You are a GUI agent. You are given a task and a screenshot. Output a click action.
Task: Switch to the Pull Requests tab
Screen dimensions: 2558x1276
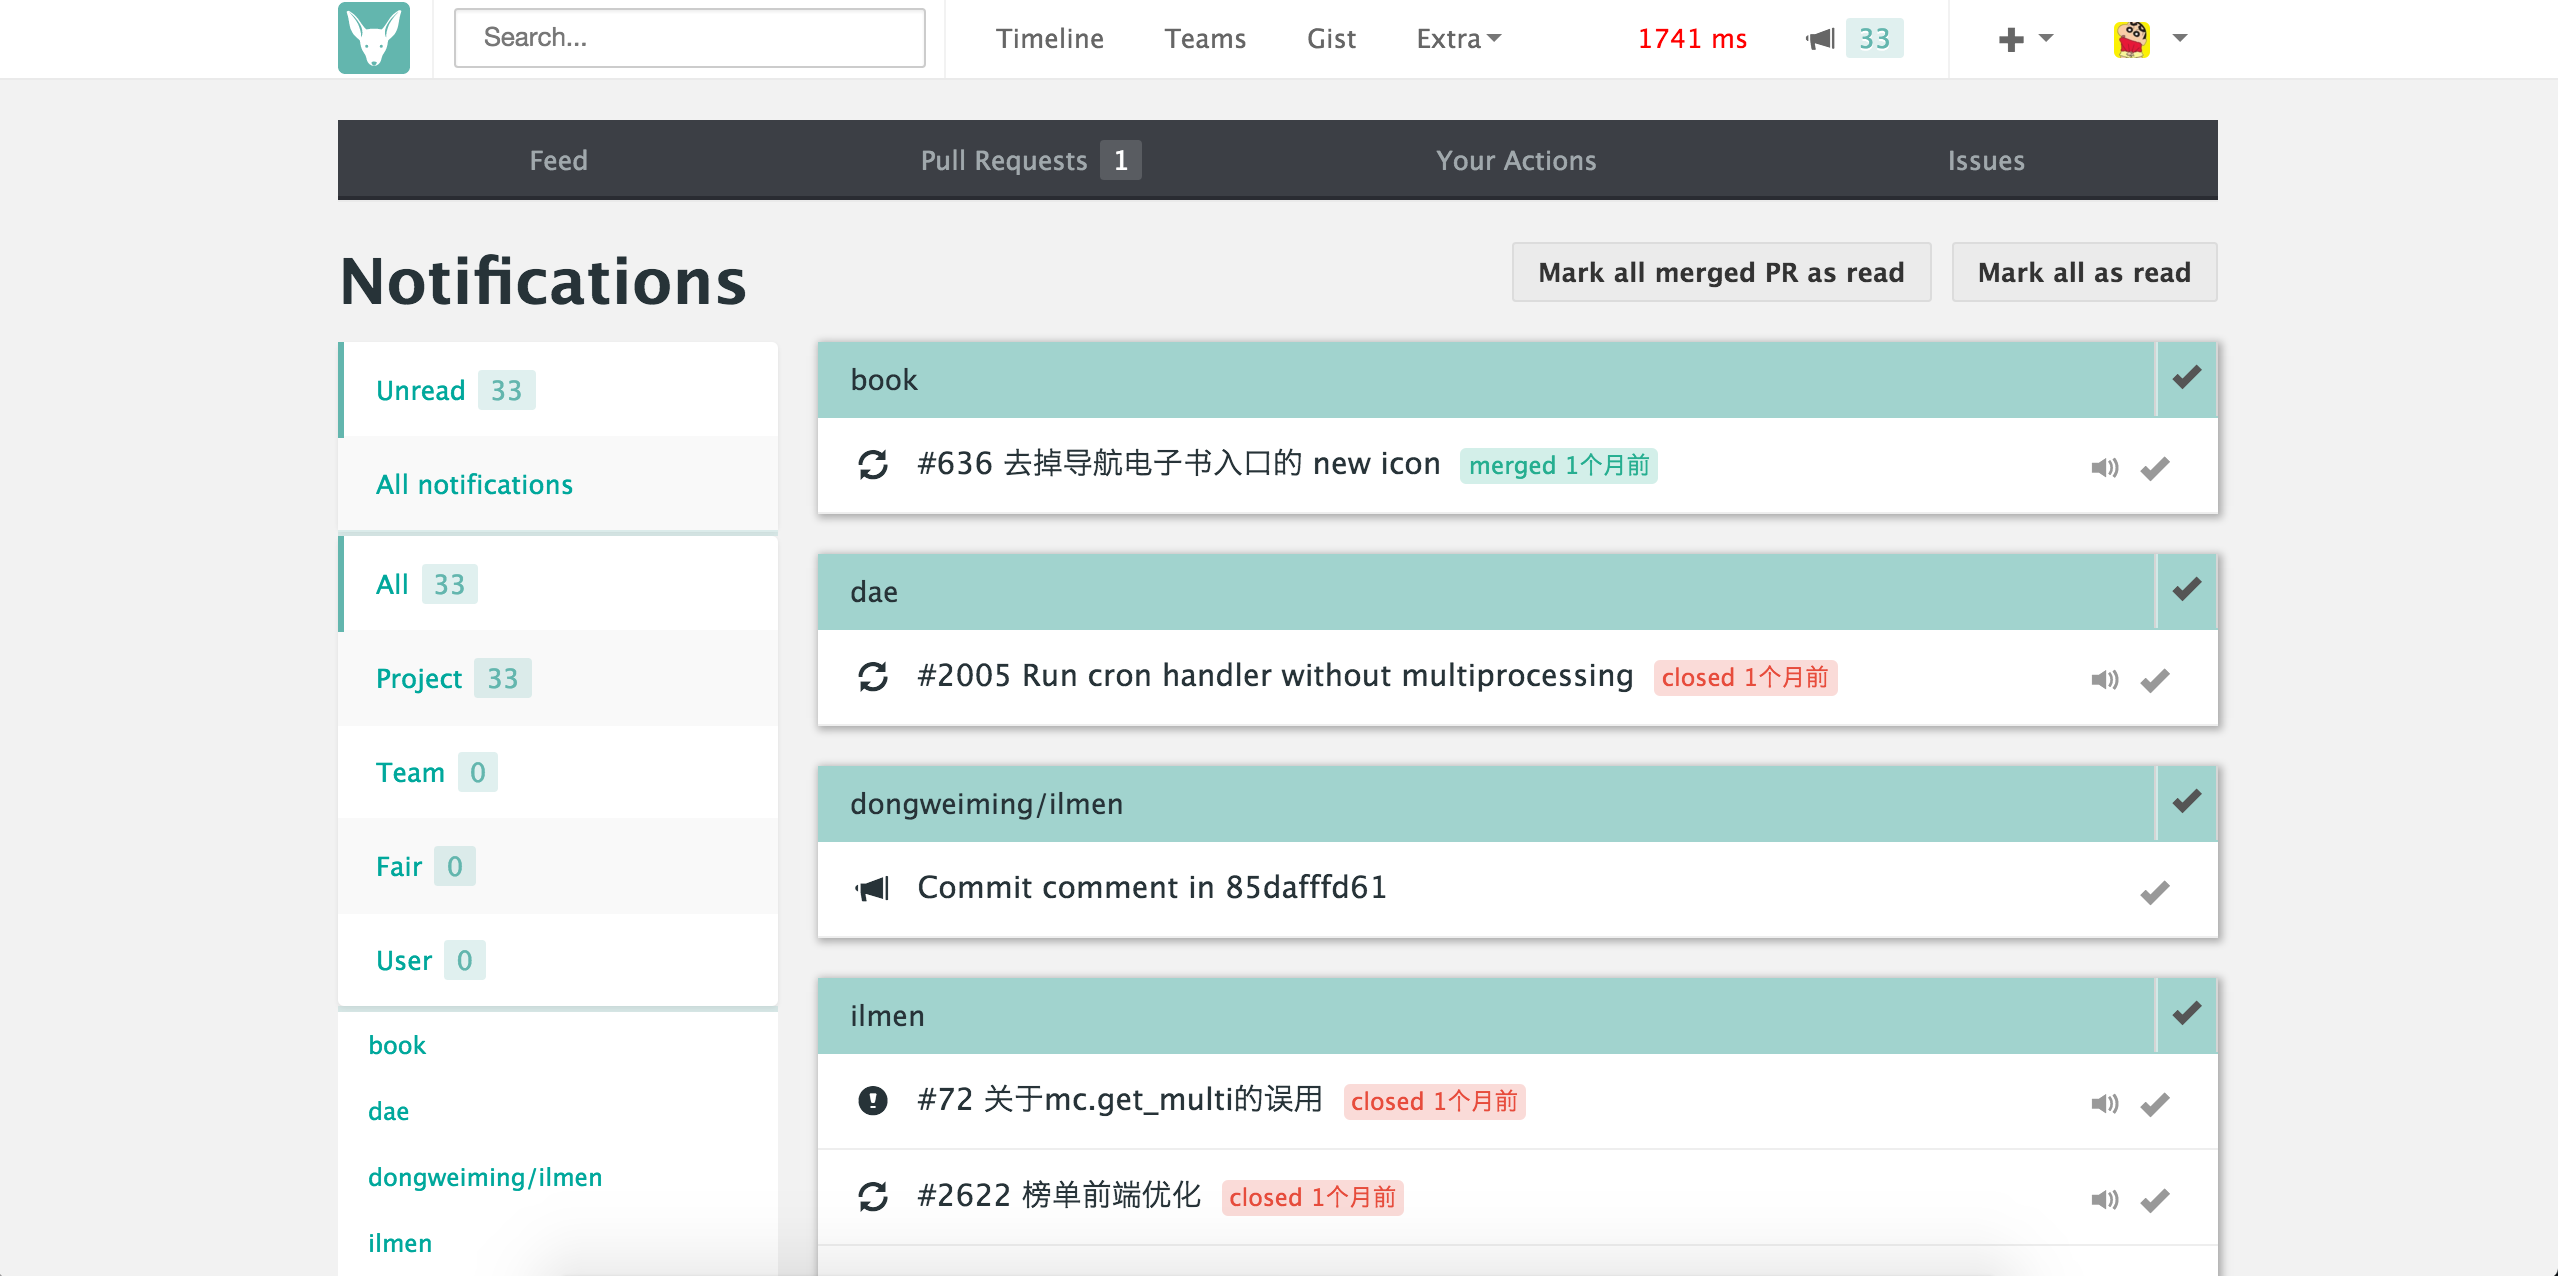[1030, 160]
